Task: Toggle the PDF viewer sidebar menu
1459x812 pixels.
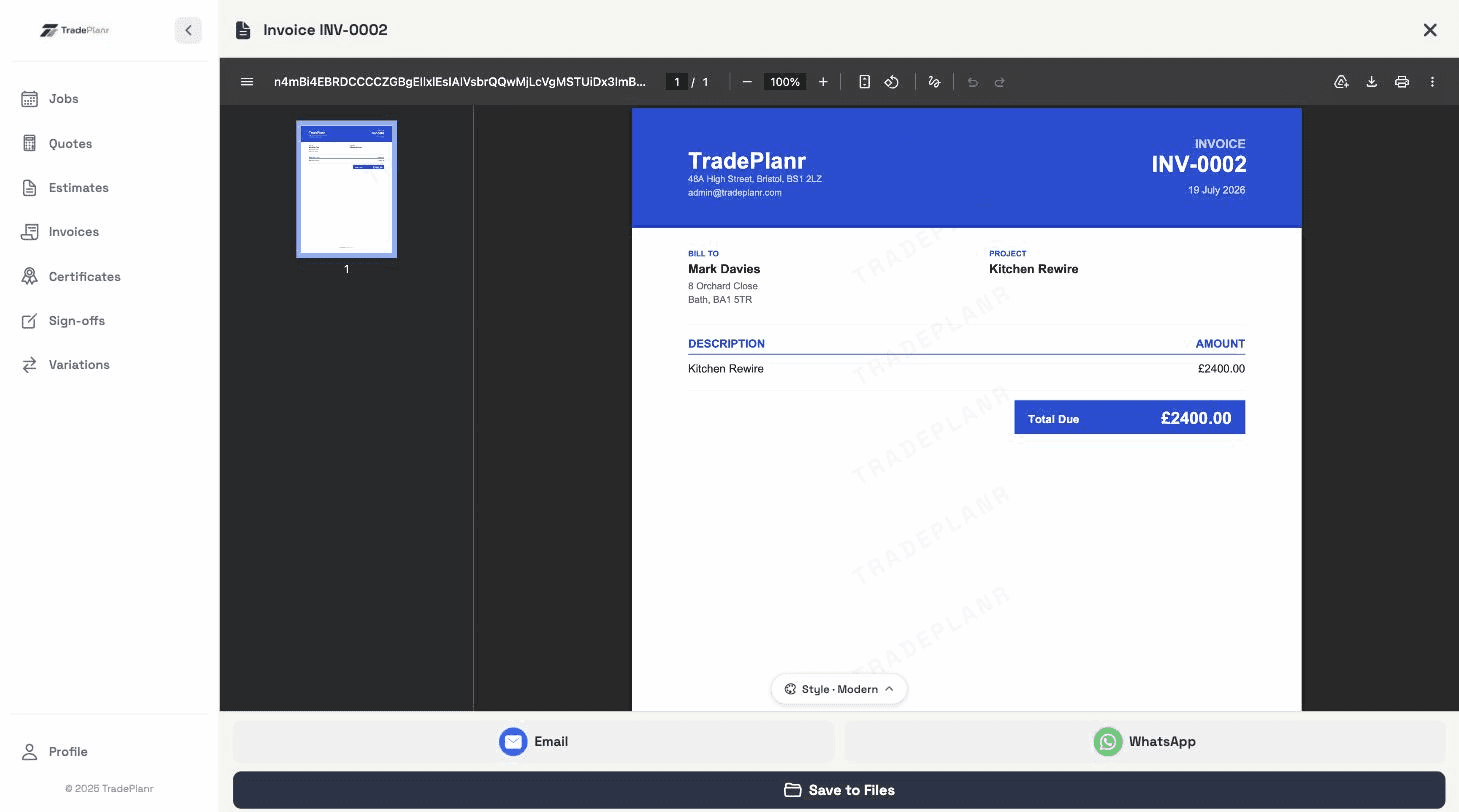Action: pyautogui.click(x=247, y=82)
